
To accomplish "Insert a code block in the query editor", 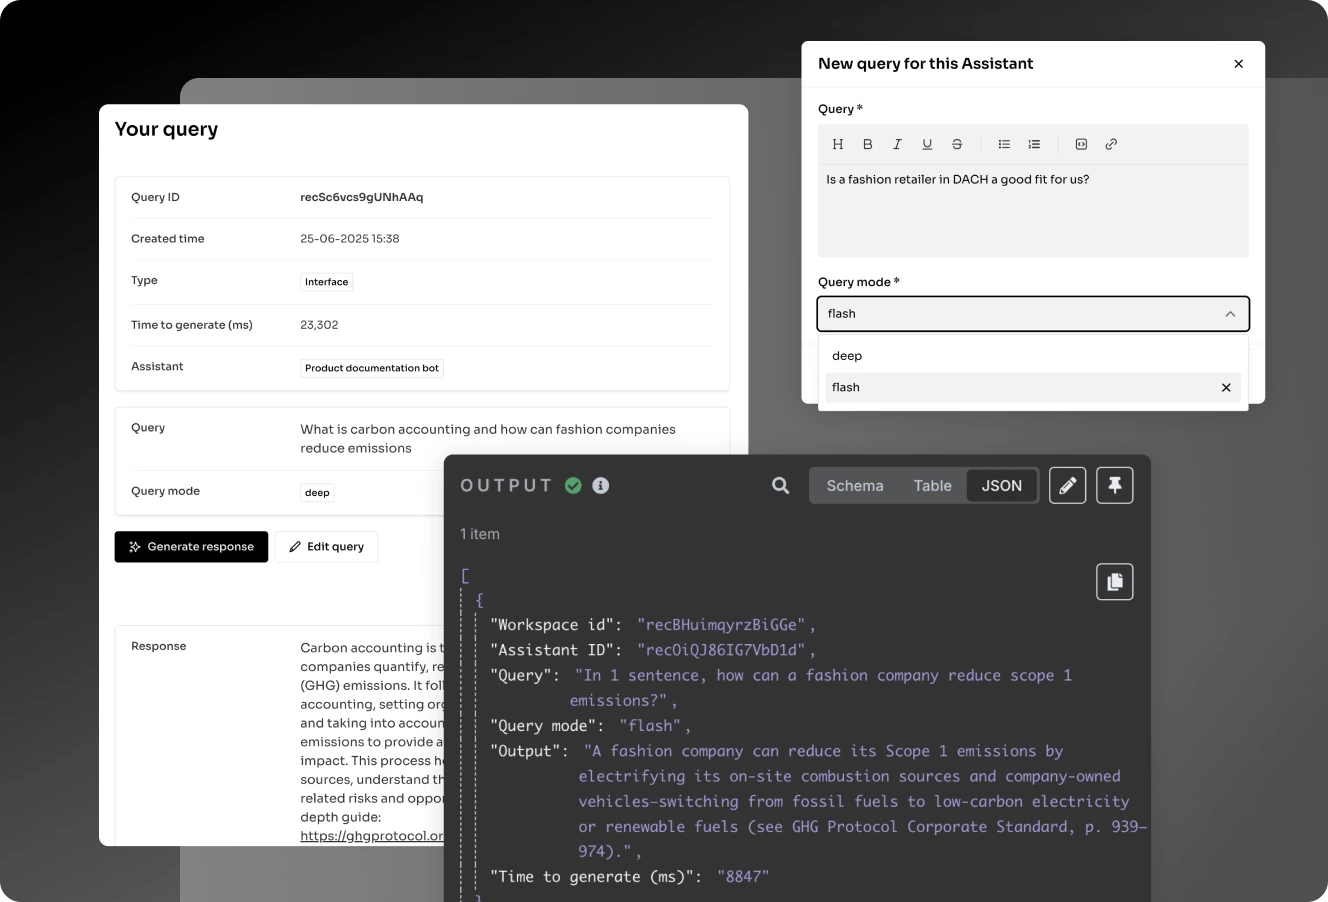I will [1081, 143].
